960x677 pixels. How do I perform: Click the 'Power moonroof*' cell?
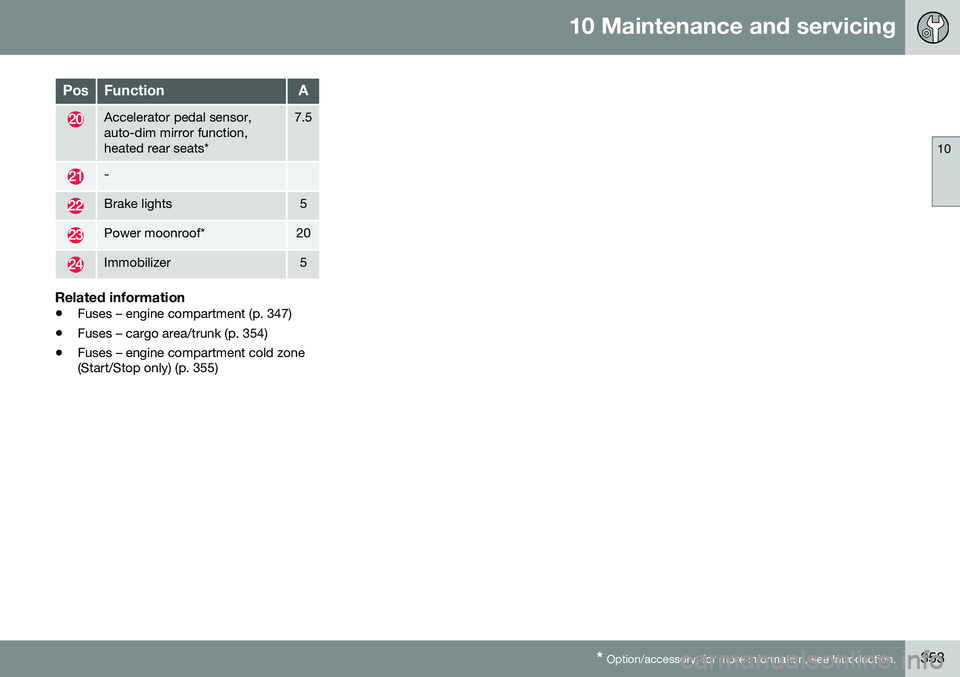[x=191, y=234]
